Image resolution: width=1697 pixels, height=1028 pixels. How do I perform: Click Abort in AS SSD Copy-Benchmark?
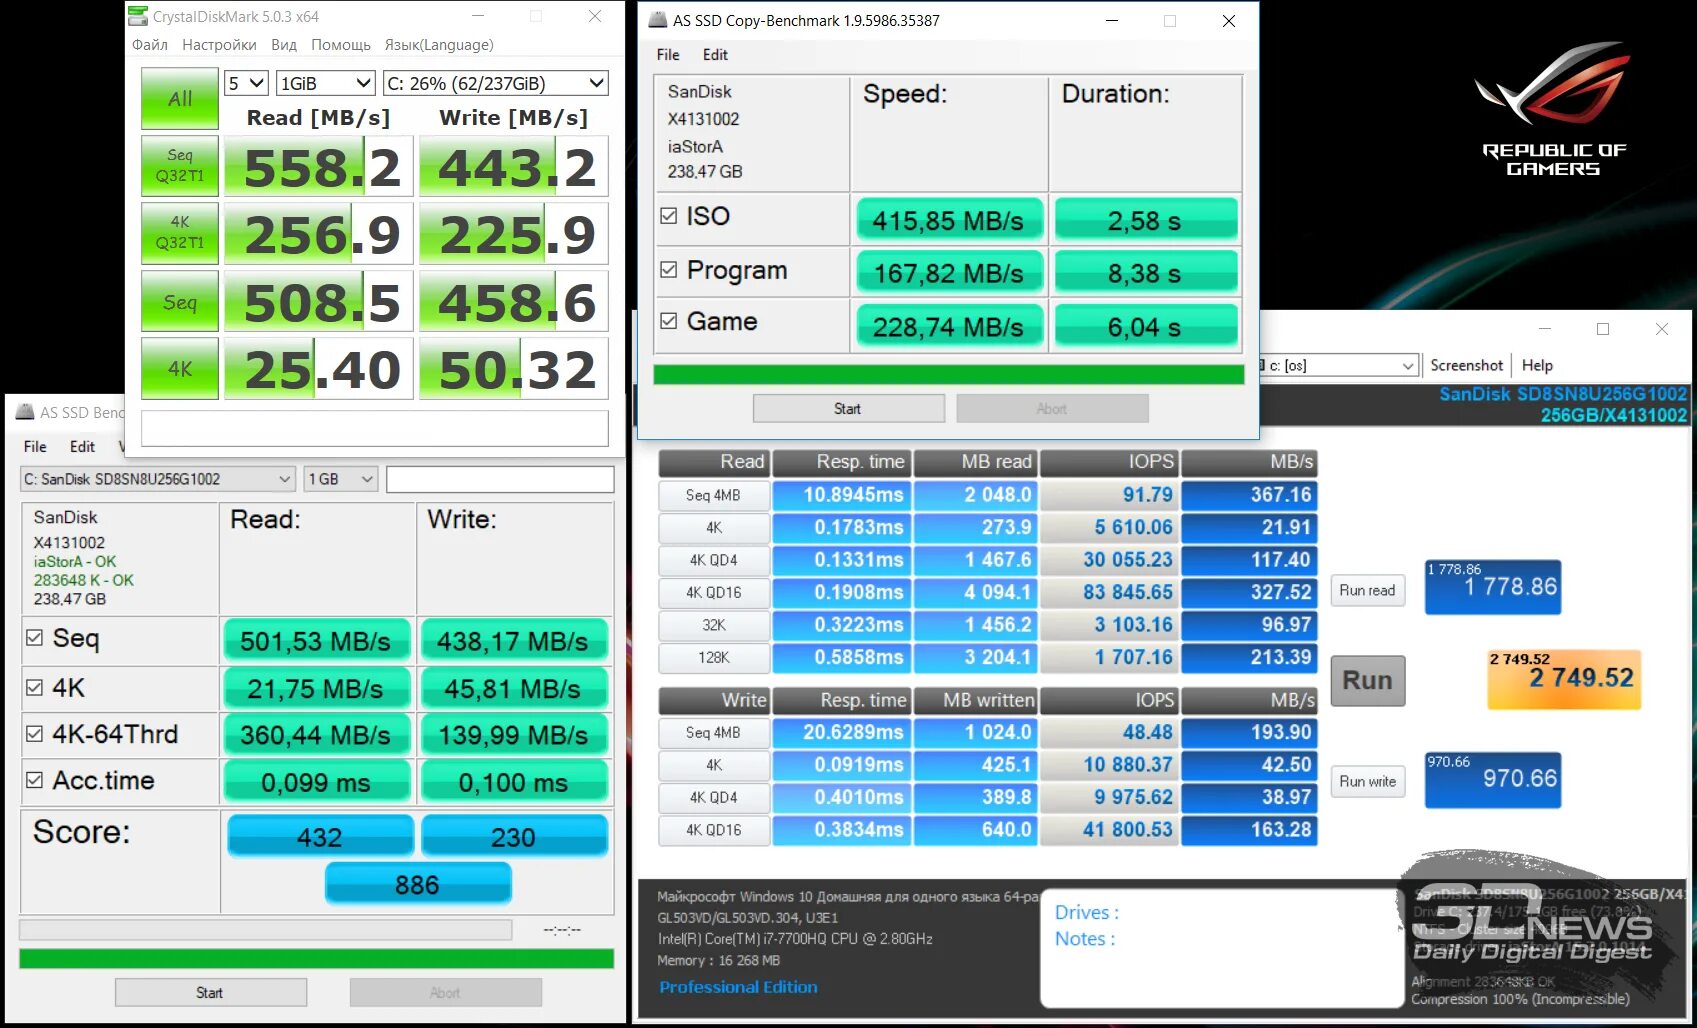[x=1052, y=408]
